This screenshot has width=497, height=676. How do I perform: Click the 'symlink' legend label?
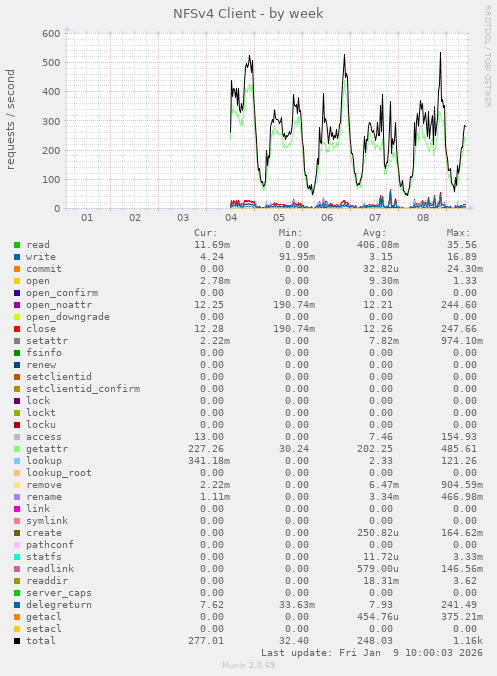click(x=47, y=521)
